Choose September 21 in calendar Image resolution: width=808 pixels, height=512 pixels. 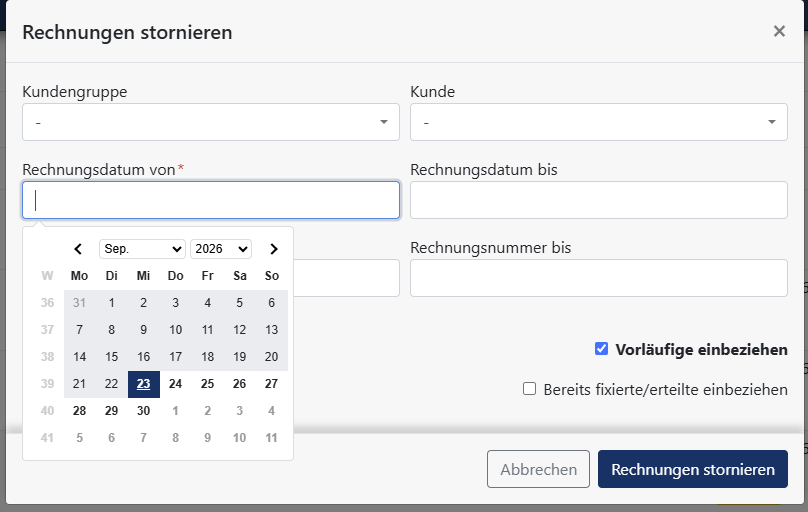tap(79, 384)
